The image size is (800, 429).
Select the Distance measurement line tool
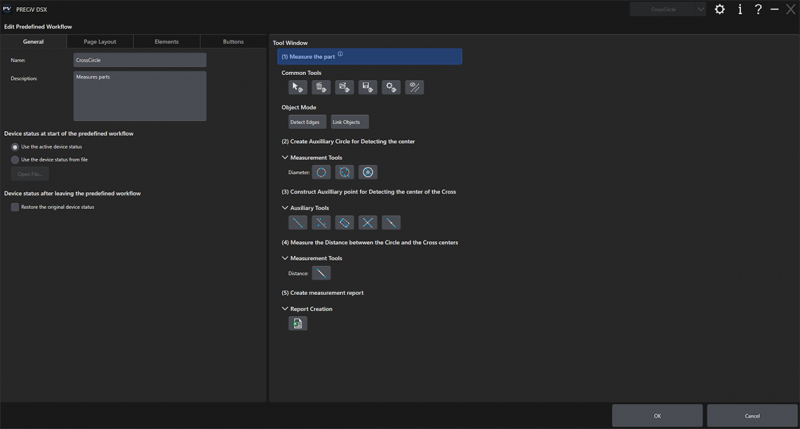point(320,272)
